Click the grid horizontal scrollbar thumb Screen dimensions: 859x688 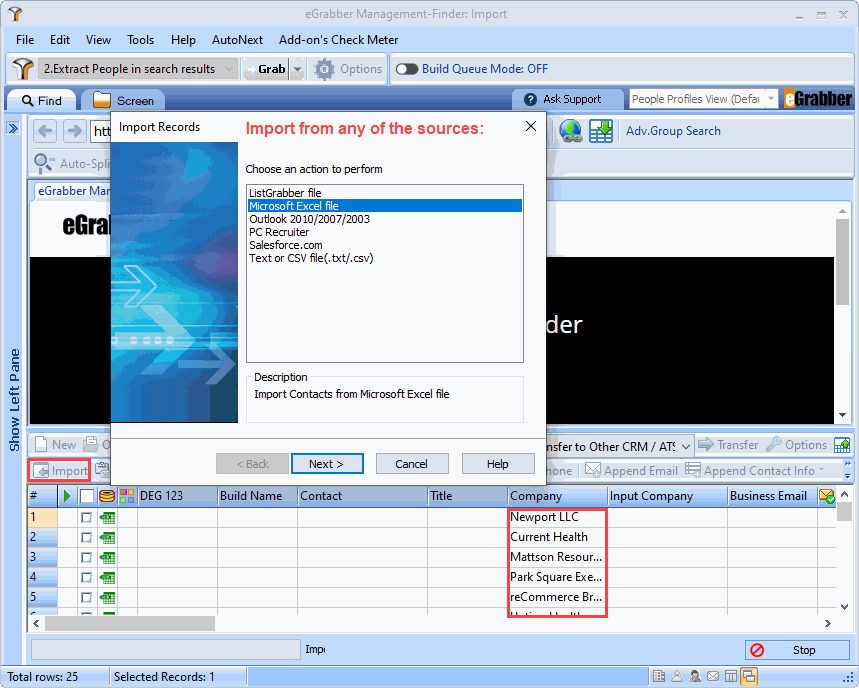click(130, 623)
